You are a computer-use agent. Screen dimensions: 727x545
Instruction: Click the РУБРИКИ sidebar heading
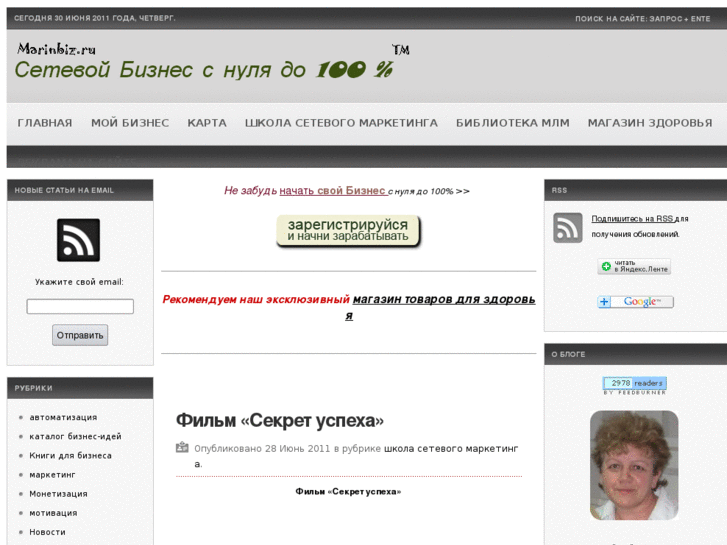coord(33,388)
